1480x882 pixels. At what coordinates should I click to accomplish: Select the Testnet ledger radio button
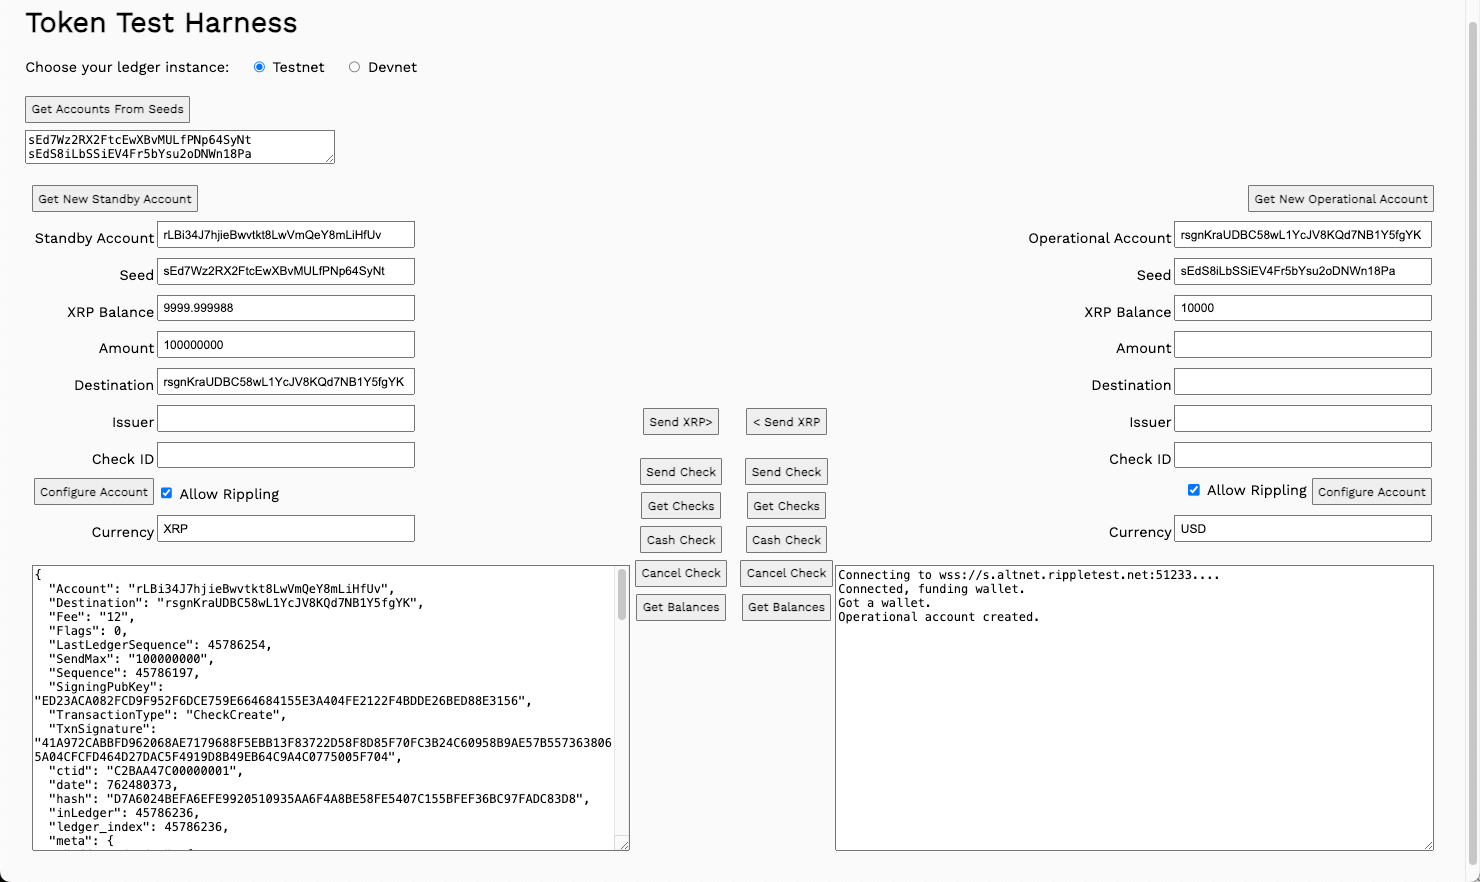pos(260,67)
